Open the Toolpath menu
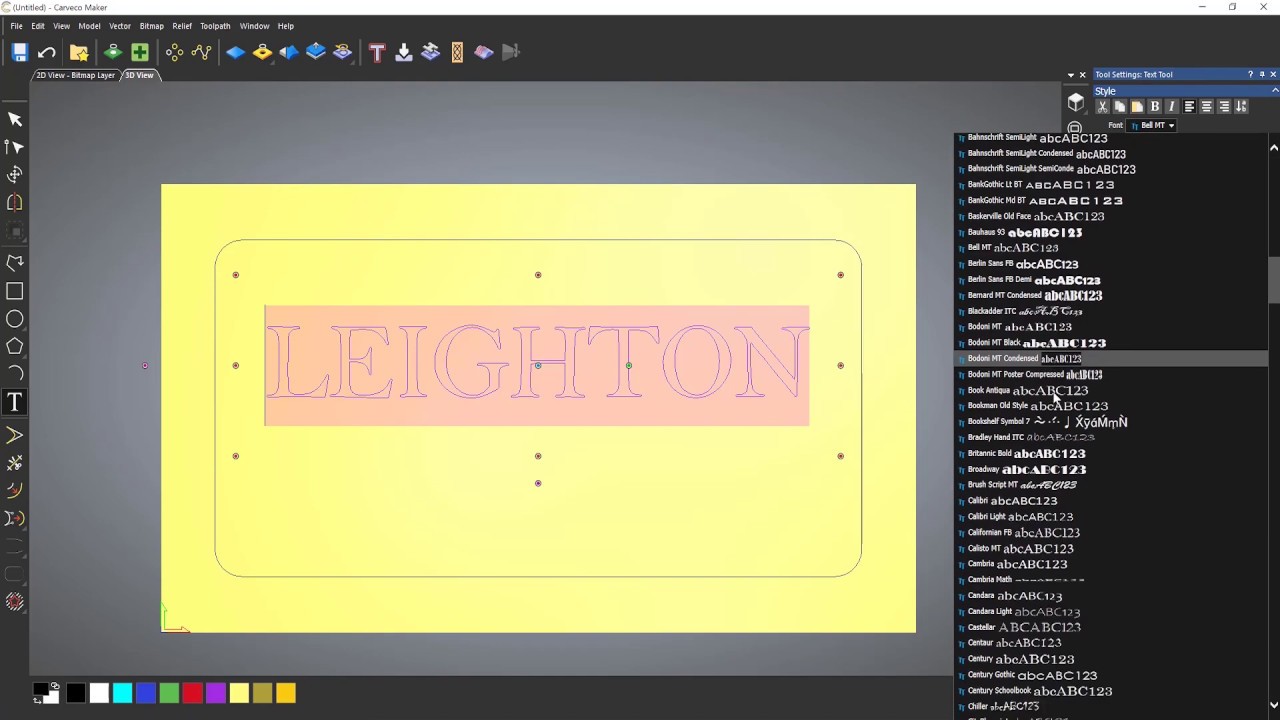This screenshot has width=1280, height=720. point(215,26)
